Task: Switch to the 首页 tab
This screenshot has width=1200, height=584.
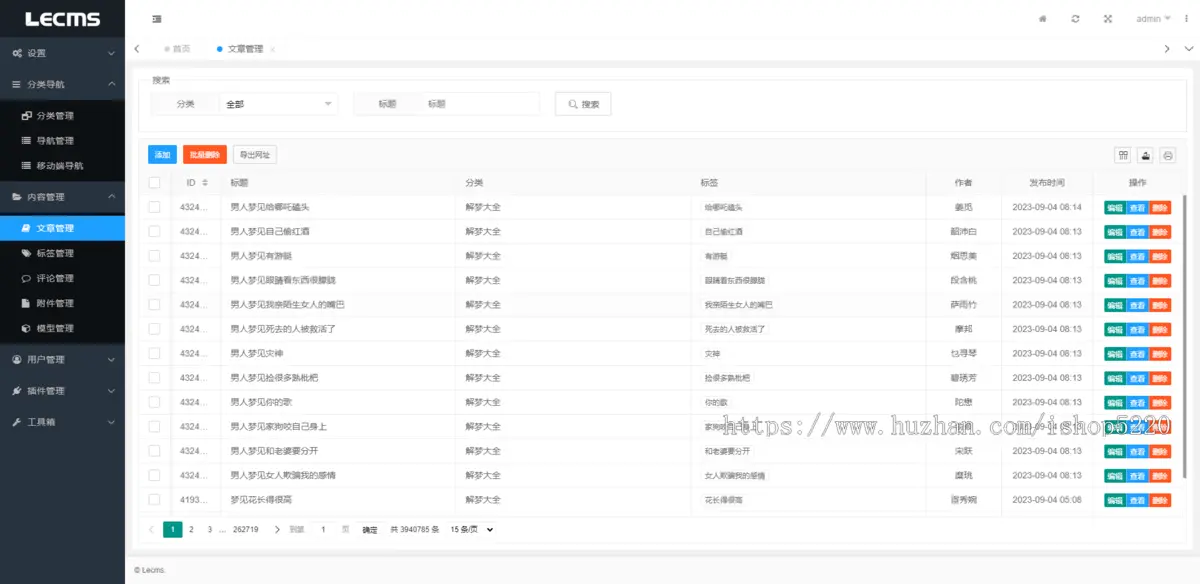Action: (x=177, y=49)
